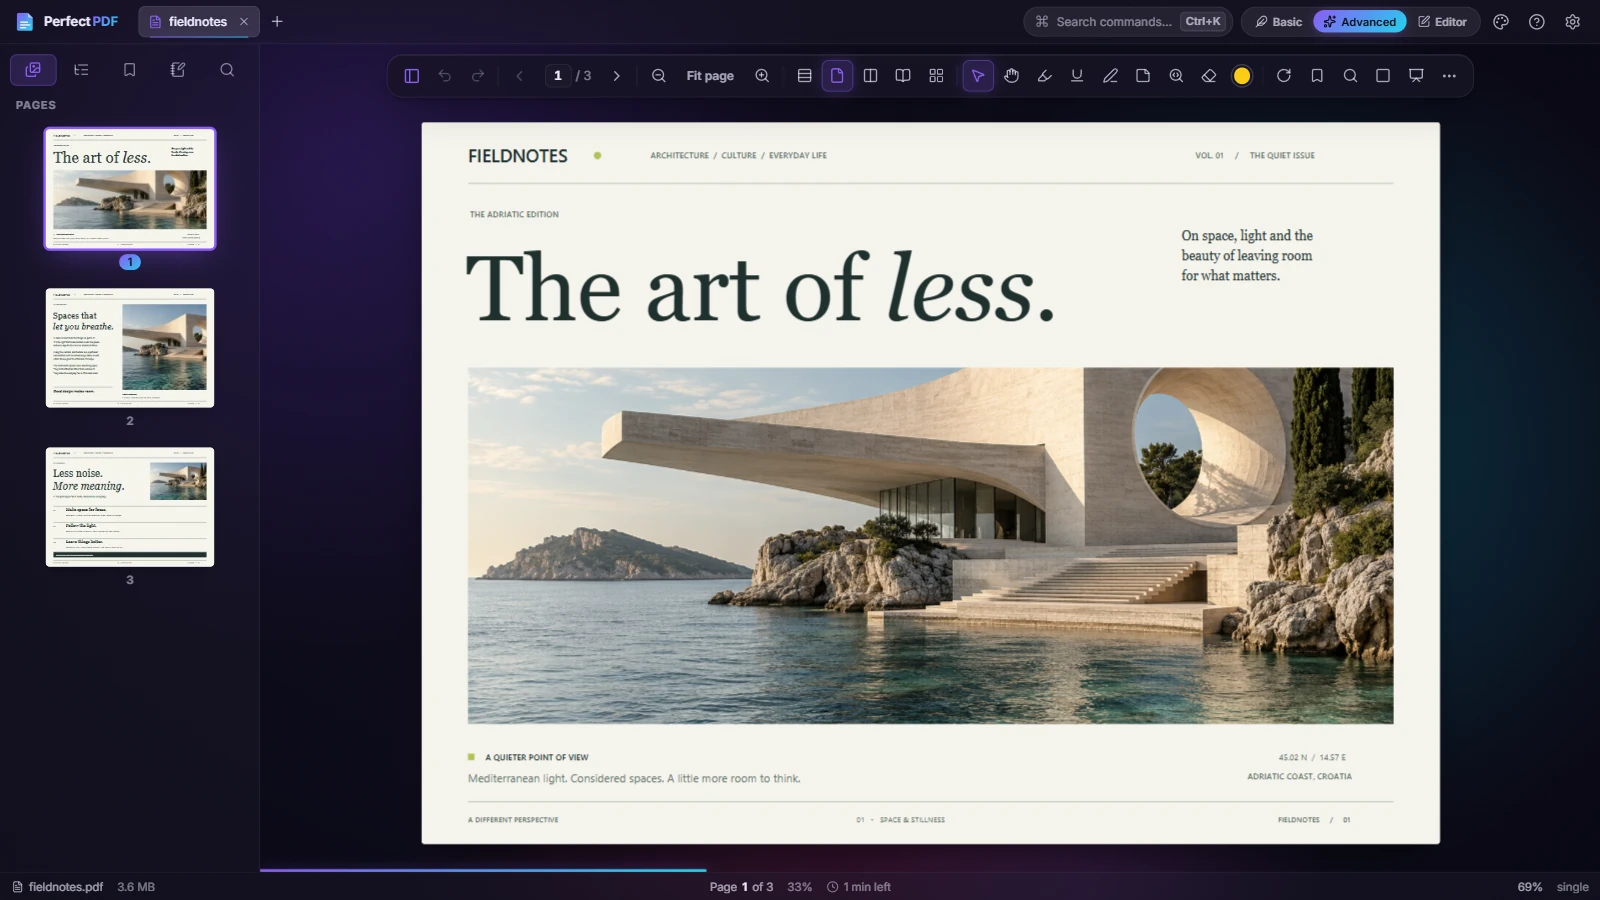Toggle the sidebar panel icon in toolbar
Viewport: 1600px width, 900px height.
tap(411, 76)
